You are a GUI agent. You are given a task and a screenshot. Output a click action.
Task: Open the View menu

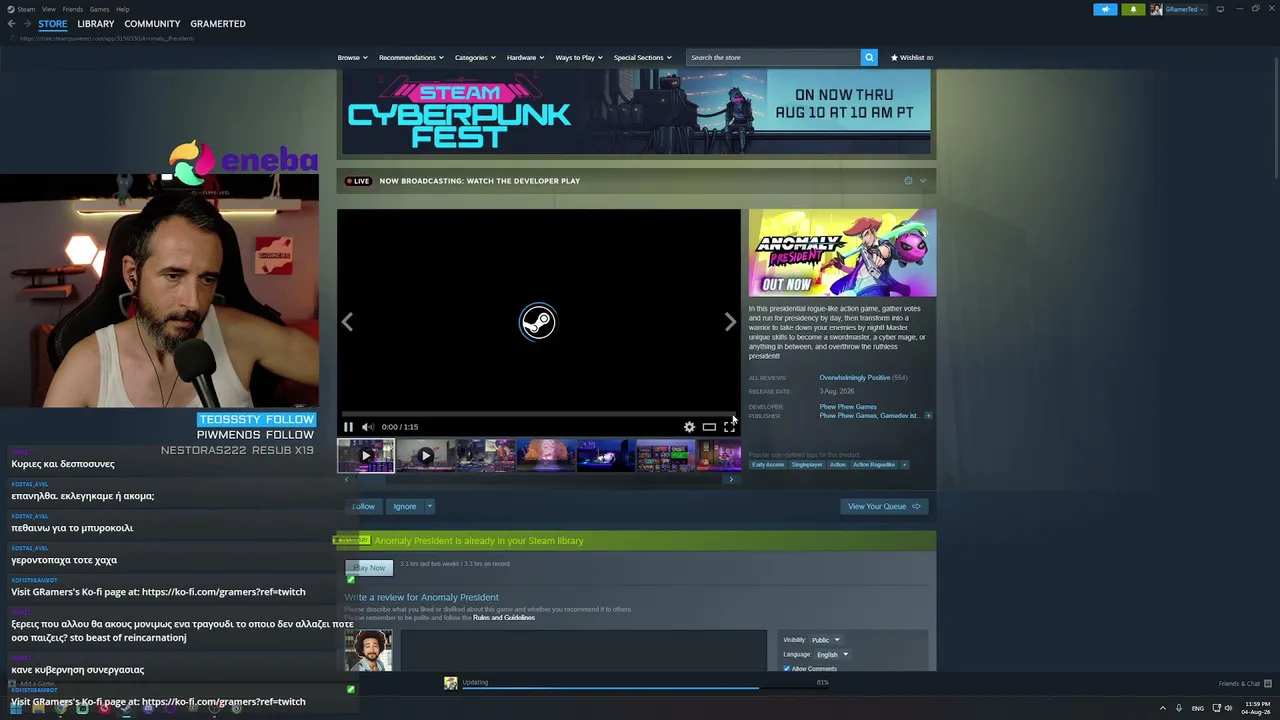48,9
